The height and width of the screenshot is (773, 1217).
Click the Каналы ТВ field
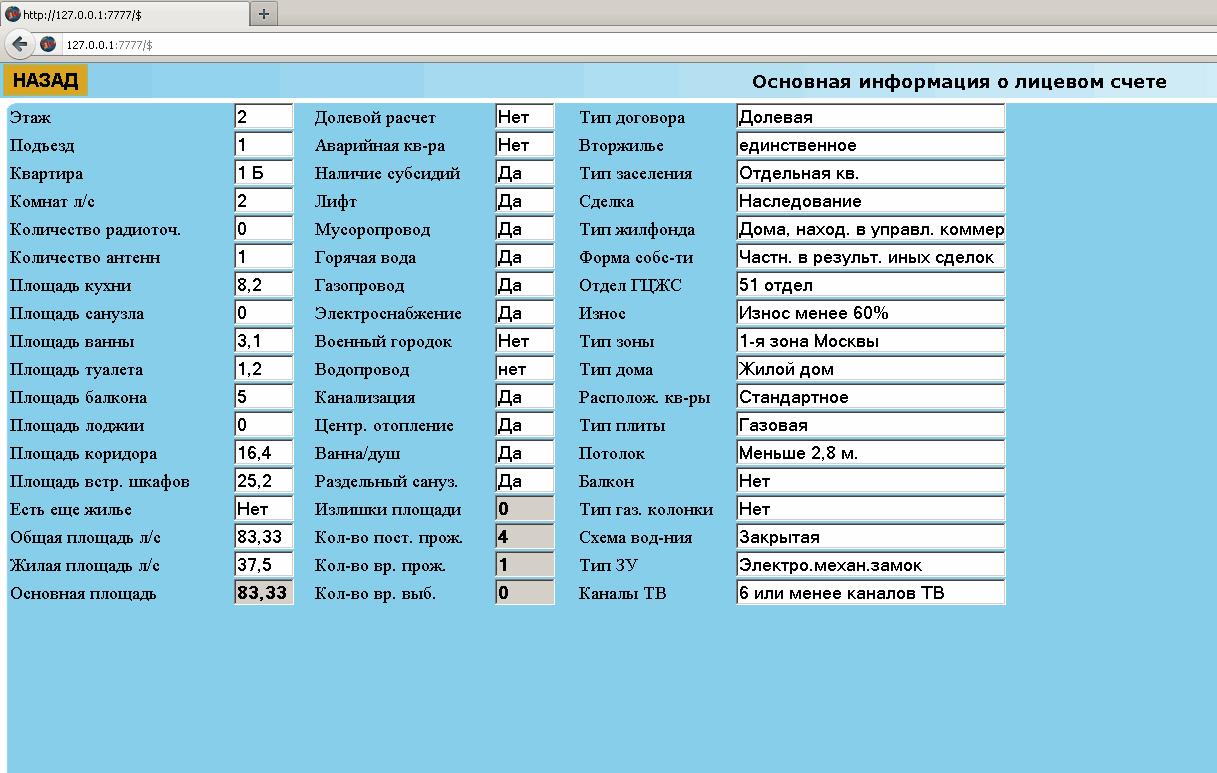tap(871, 593)
